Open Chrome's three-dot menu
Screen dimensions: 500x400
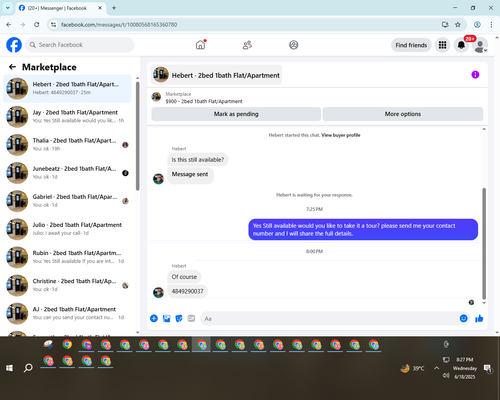click(x=491, y=24)
